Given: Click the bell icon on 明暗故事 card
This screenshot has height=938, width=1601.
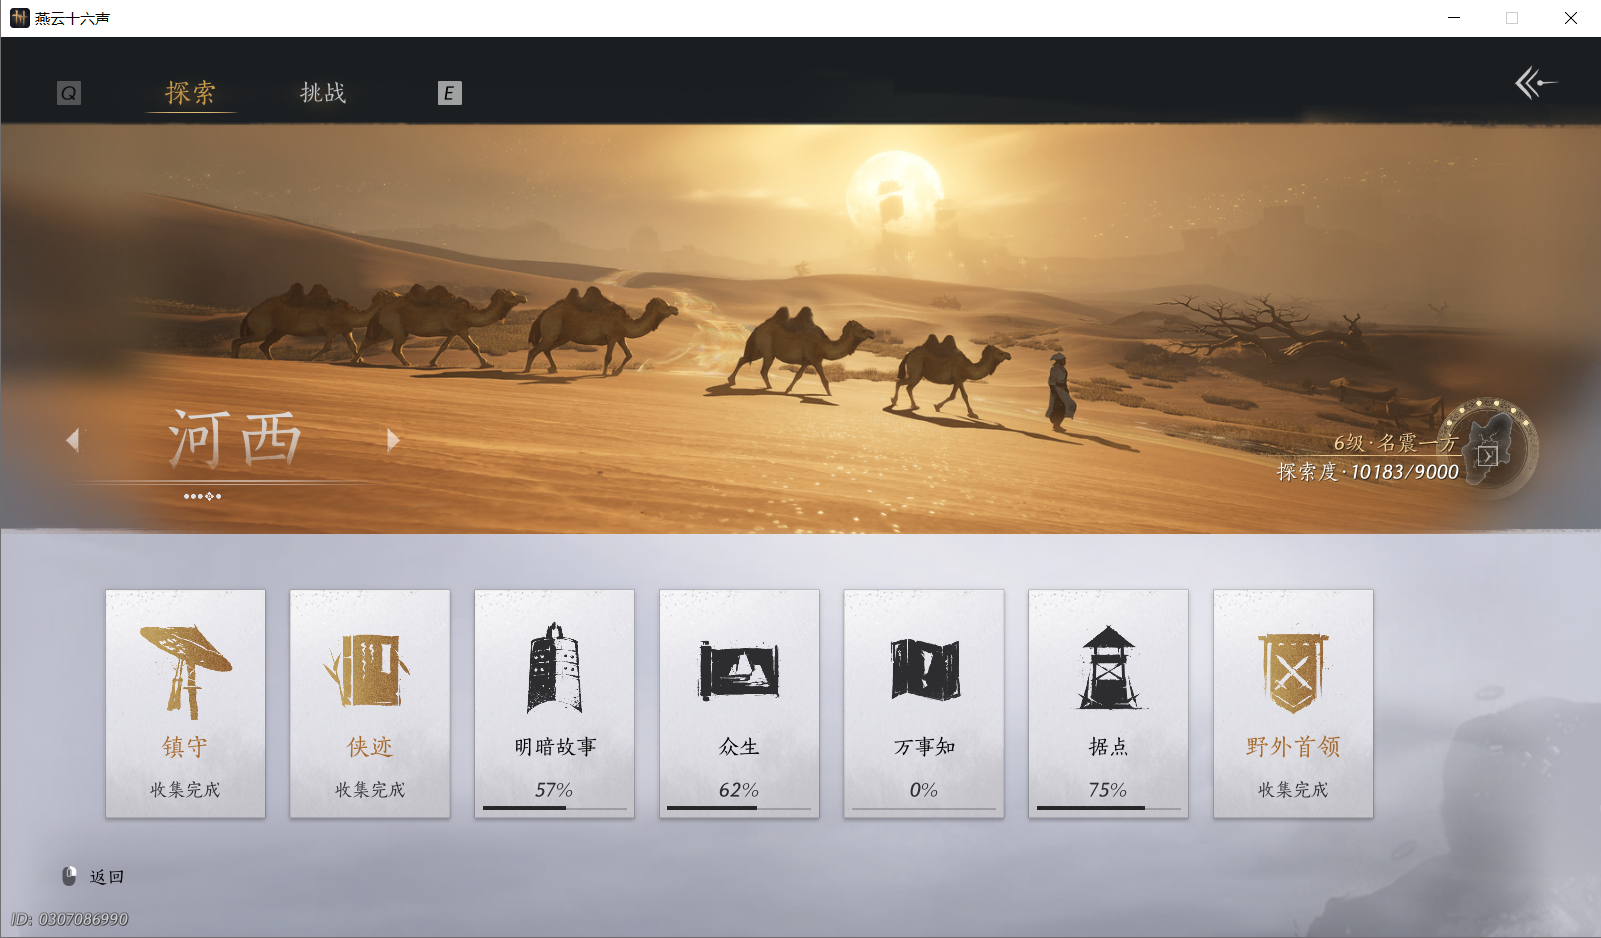Looking at the screenshot, I should tap(554, 668).
